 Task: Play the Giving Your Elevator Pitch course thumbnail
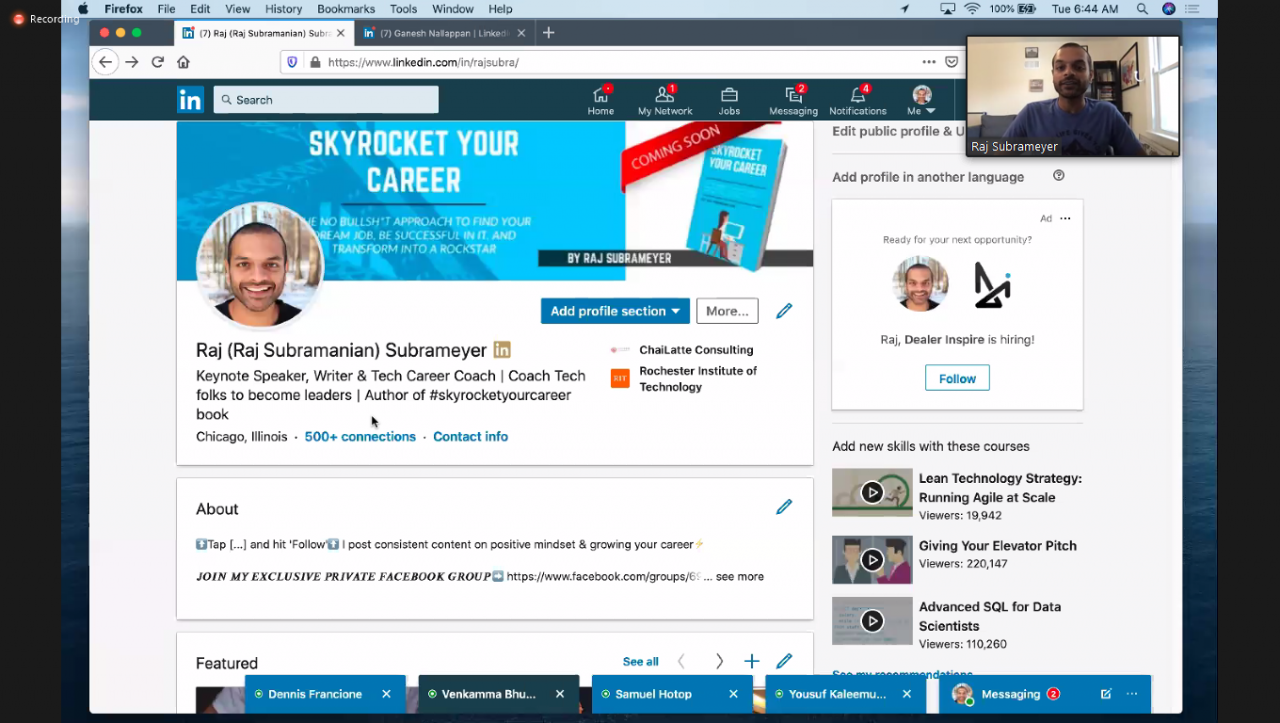coord(872,560)
